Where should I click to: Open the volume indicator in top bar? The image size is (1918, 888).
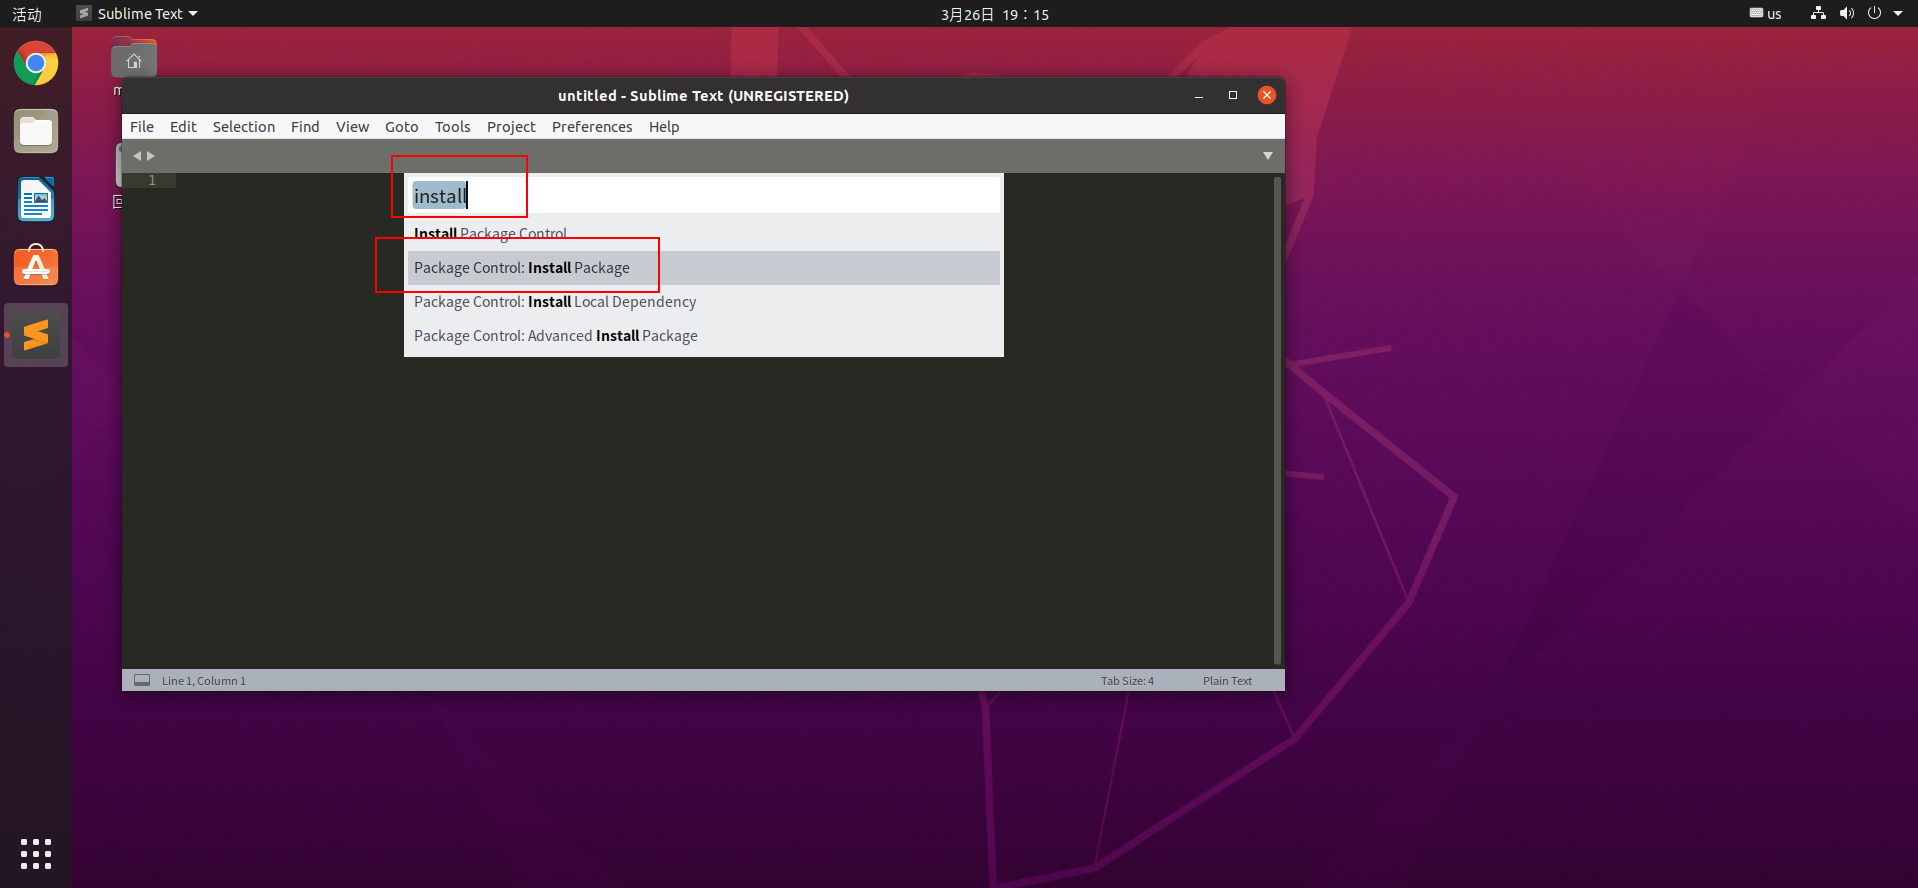(x=1846, y=14)
